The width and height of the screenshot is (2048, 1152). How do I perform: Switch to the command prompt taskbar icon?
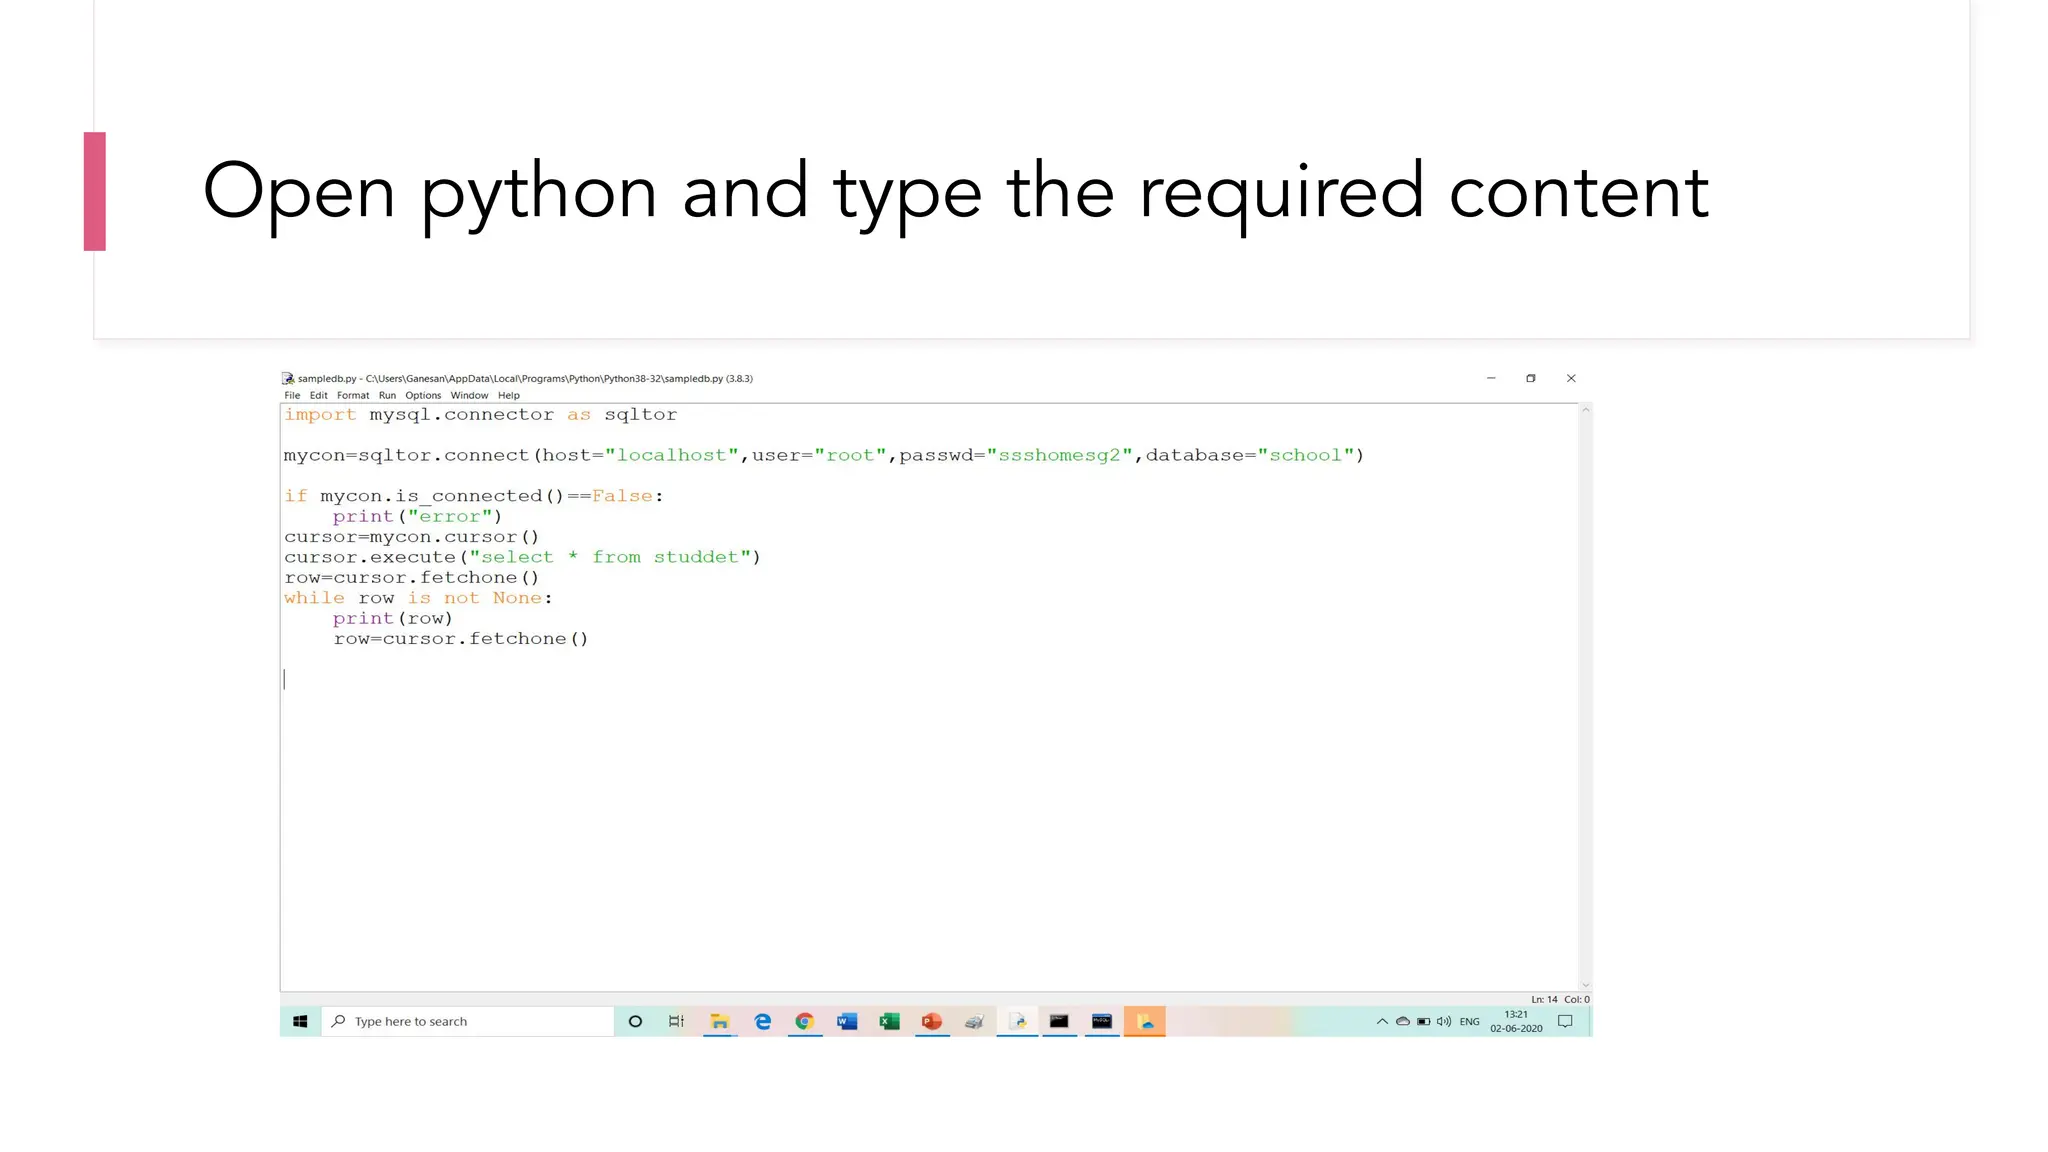click(x=1059, y=1021)
